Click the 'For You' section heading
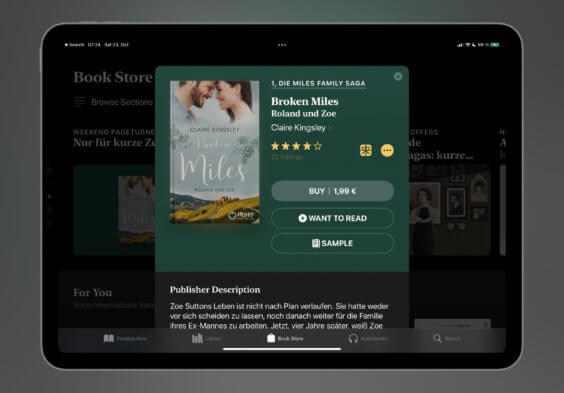Screen dimensions: 564x393 coord(92,293)
